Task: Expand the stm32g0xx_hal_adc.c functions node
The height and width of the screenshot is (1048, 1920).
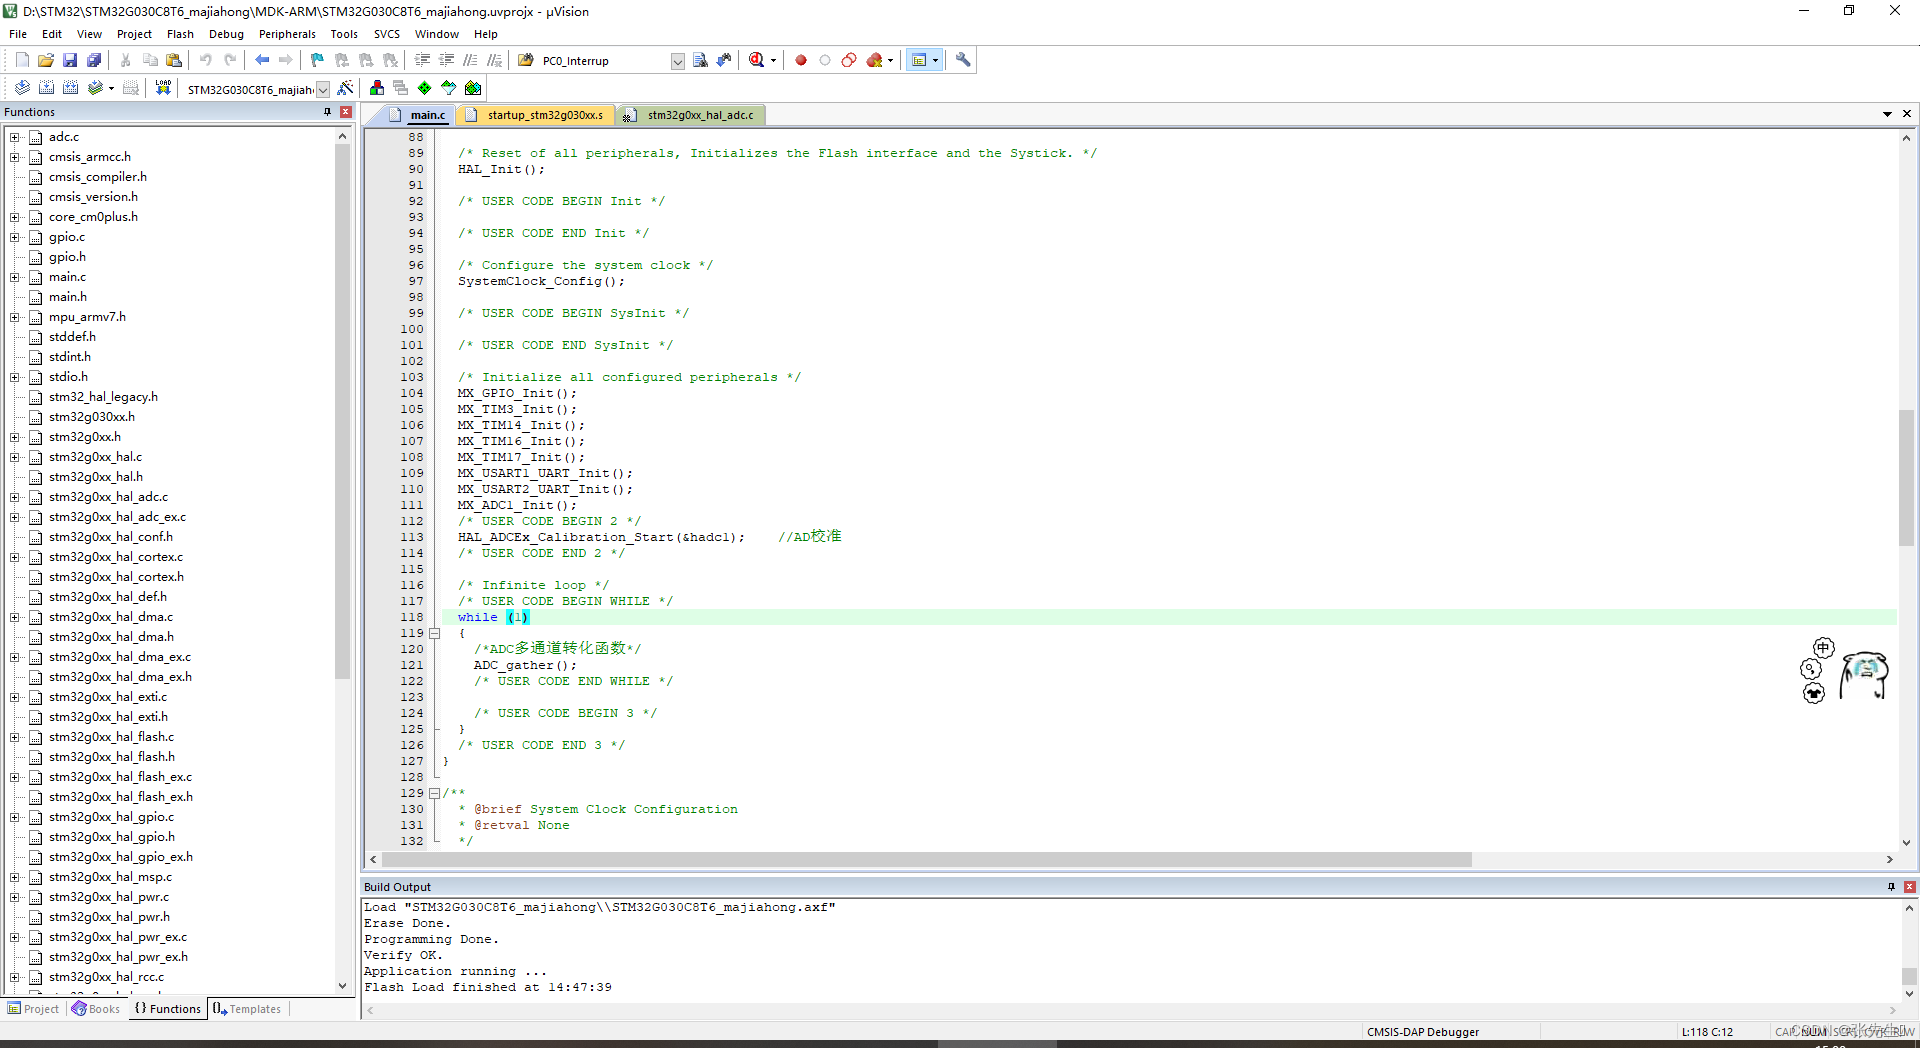Action: pyautogui.click(x=13, y=497)
